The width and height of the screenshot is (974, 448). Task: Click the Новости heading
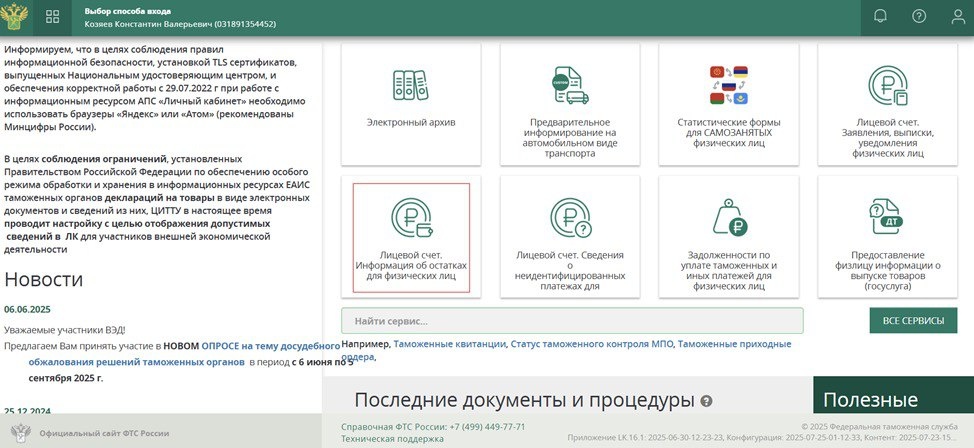43,280
